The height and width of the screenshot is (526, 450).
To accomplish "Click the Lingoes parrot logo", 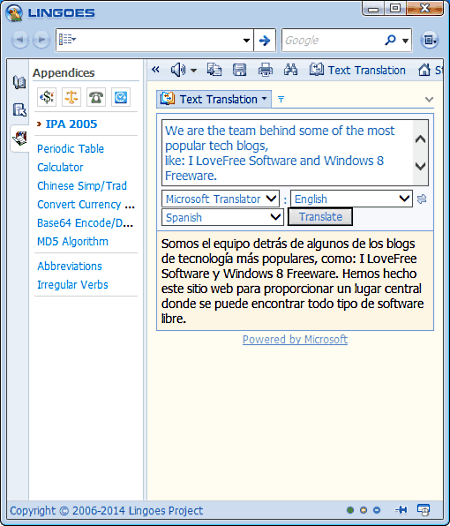I will point(14,13).
